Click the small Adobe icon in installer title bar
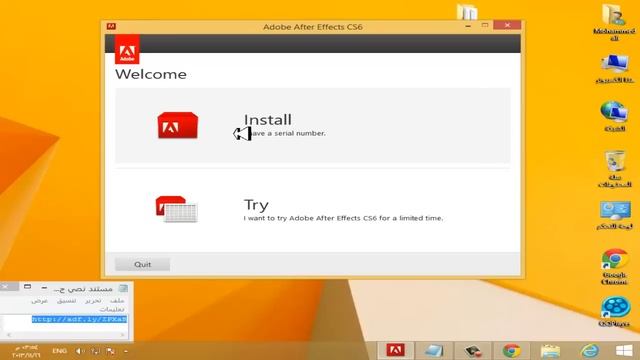640x360 pixels. pos(111,27)
